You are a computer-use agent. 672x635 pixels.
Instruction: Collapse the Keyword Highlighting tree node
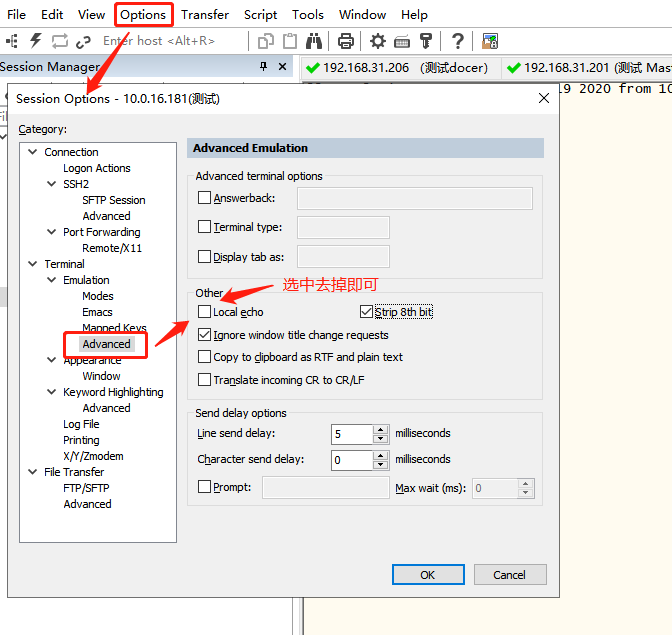point(51,392)
